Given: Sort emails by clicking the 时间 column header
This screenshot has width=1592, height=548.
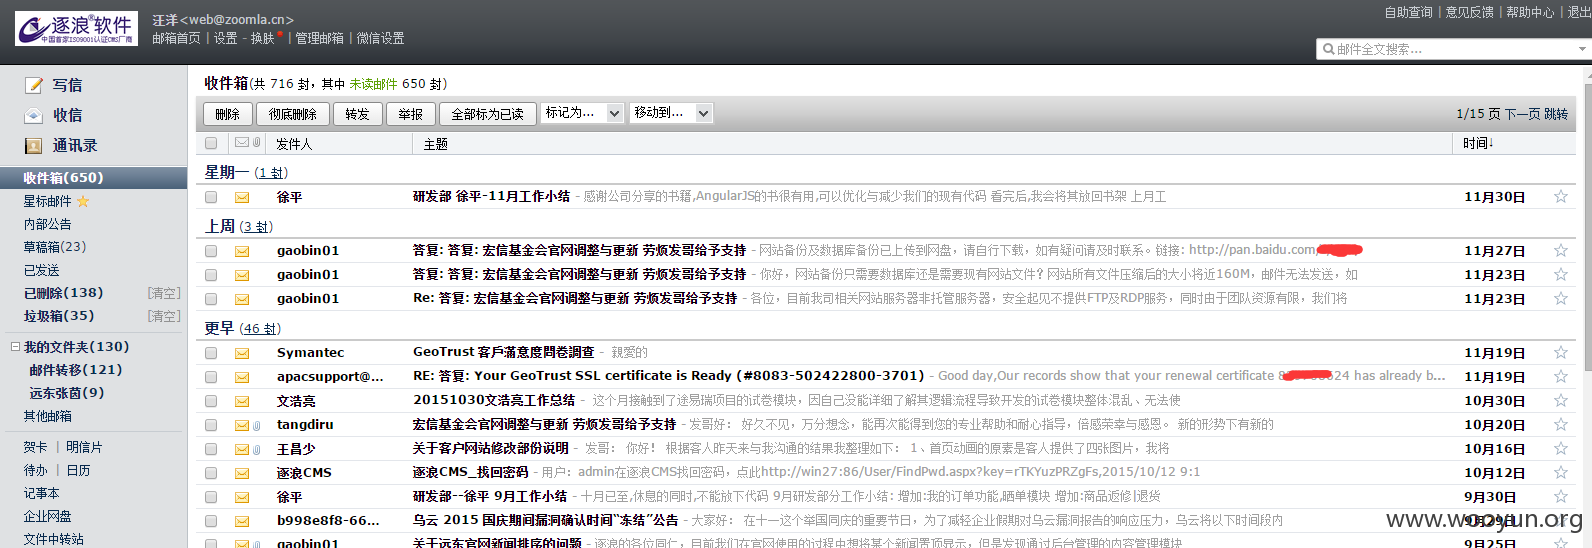Looking at the screenshot, I should tap(1477, 144).
